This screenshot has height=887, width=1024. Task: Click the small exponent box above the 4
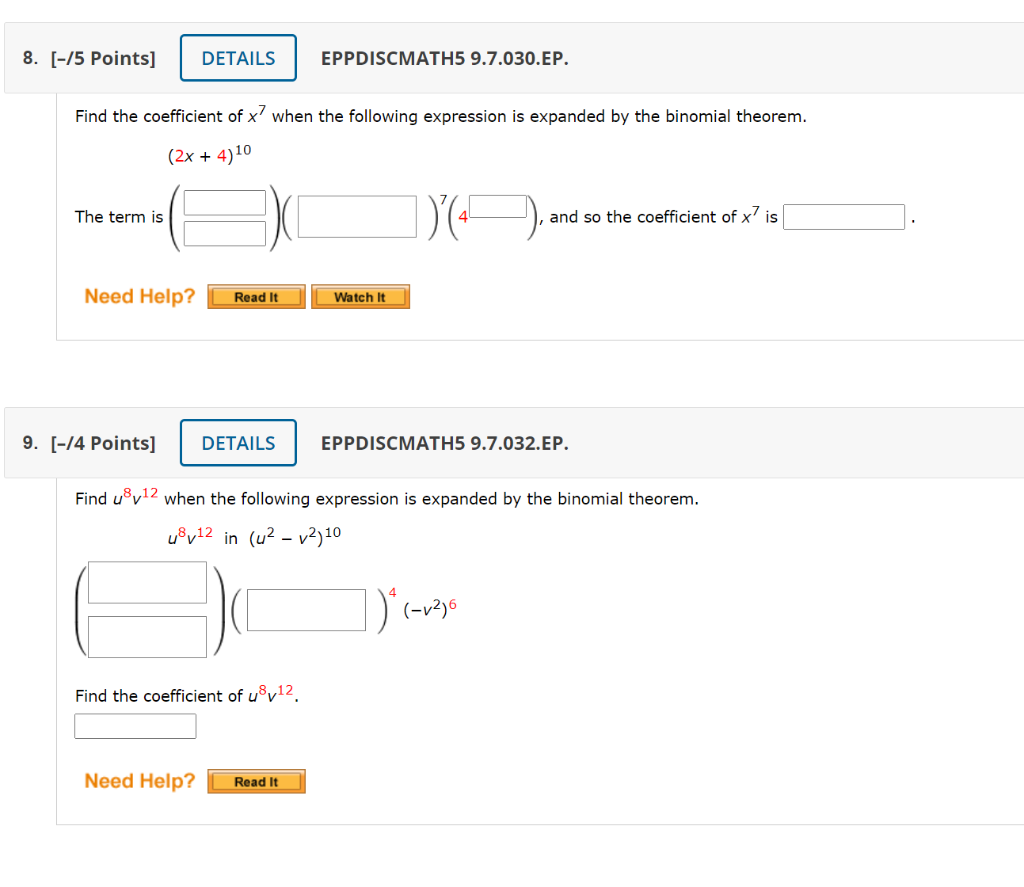(x=500, y=204)
